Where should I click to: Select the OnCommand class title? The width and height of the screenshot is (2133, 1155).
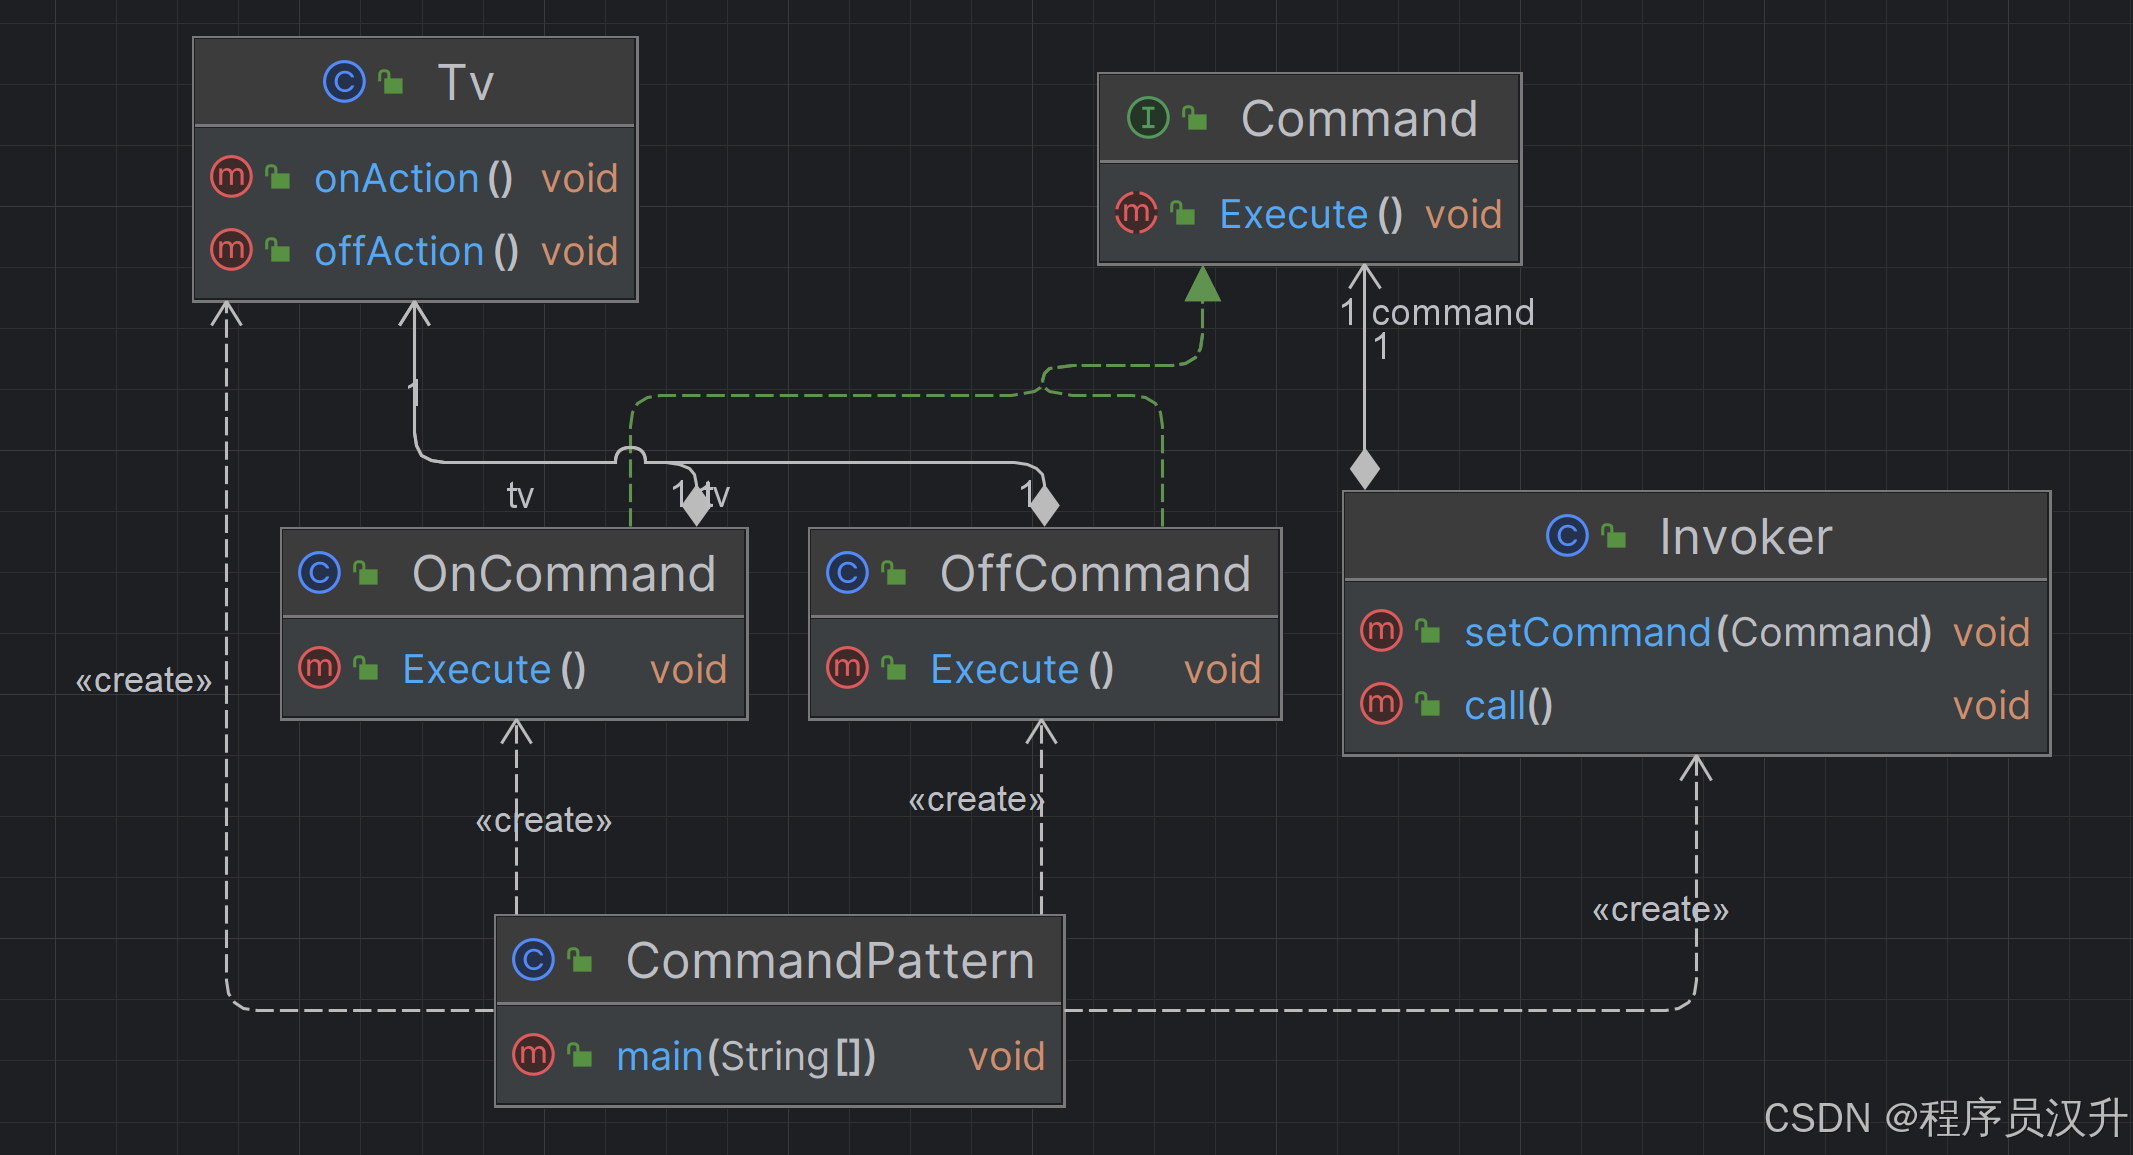563,574
